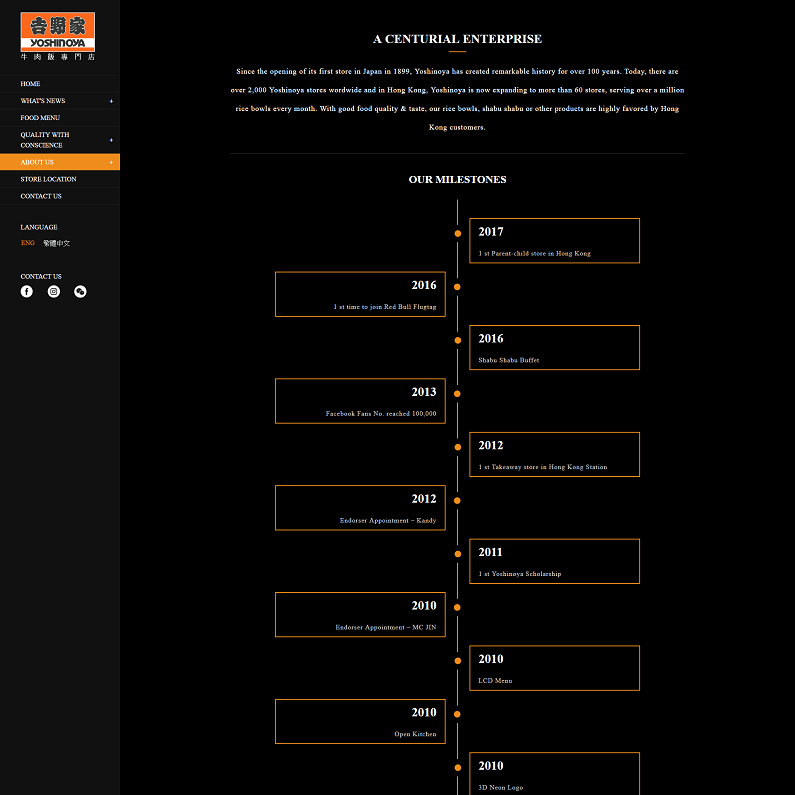Click the 2010 Endorser MC JIN milestone

point(360,615)
